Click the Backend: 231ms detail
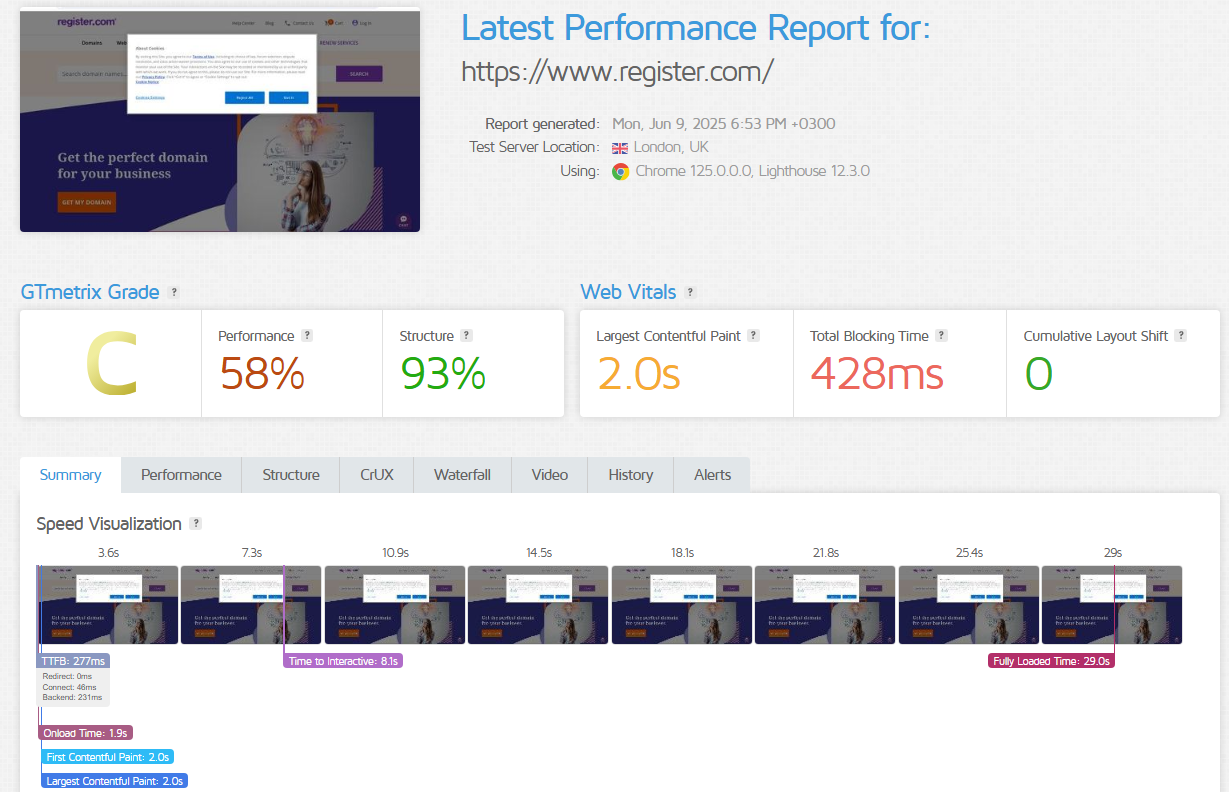Screen dimensions: 1229x792 pos(72,697)
